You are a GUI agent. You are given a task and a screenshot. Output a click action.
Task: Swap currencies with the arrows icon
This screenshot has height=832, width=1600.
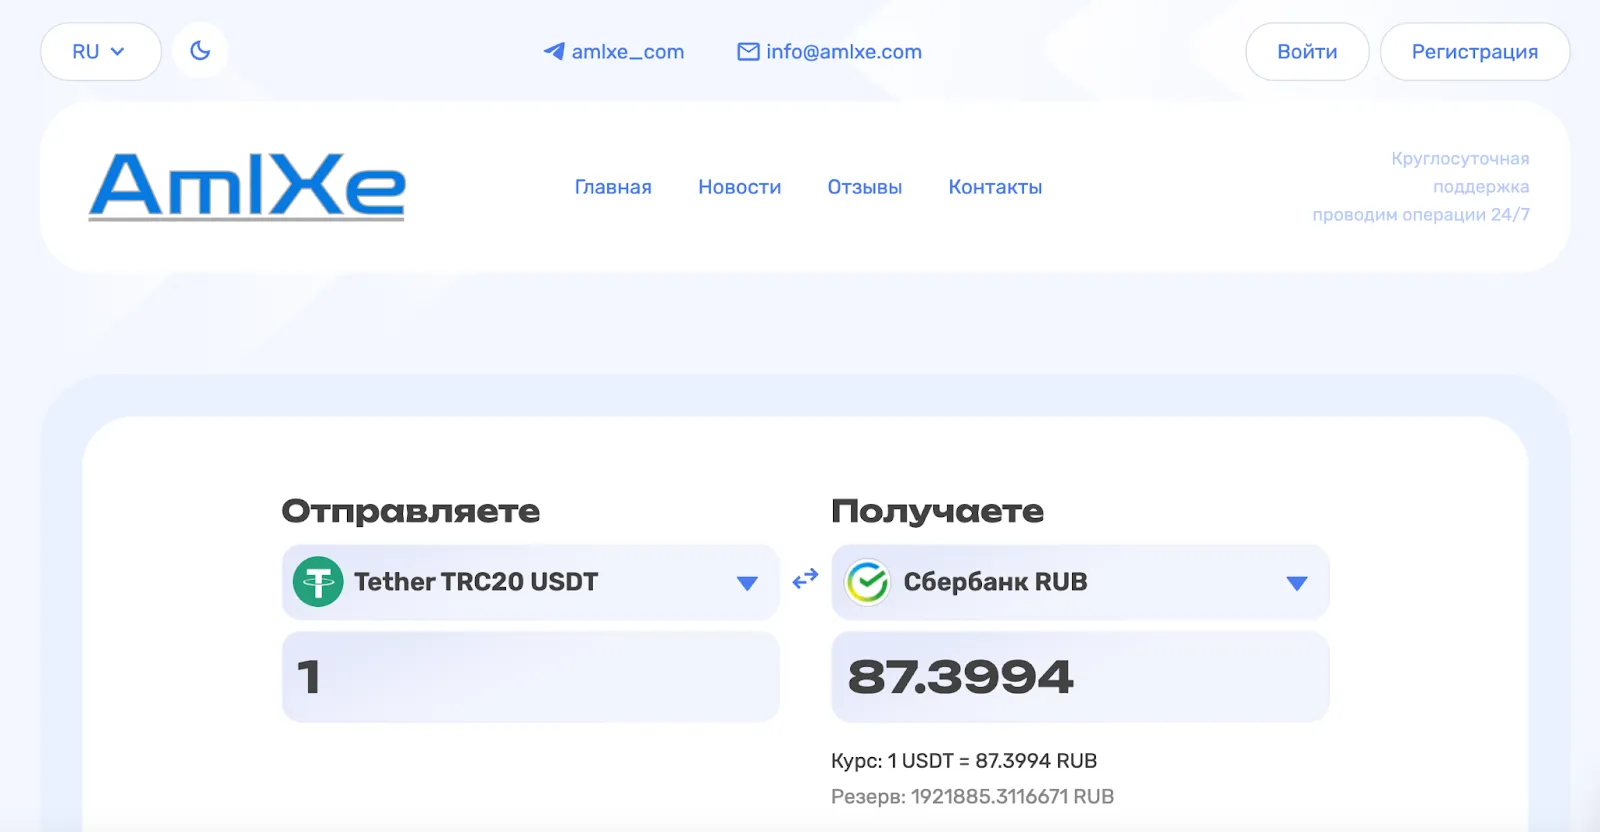pos(805,579)
